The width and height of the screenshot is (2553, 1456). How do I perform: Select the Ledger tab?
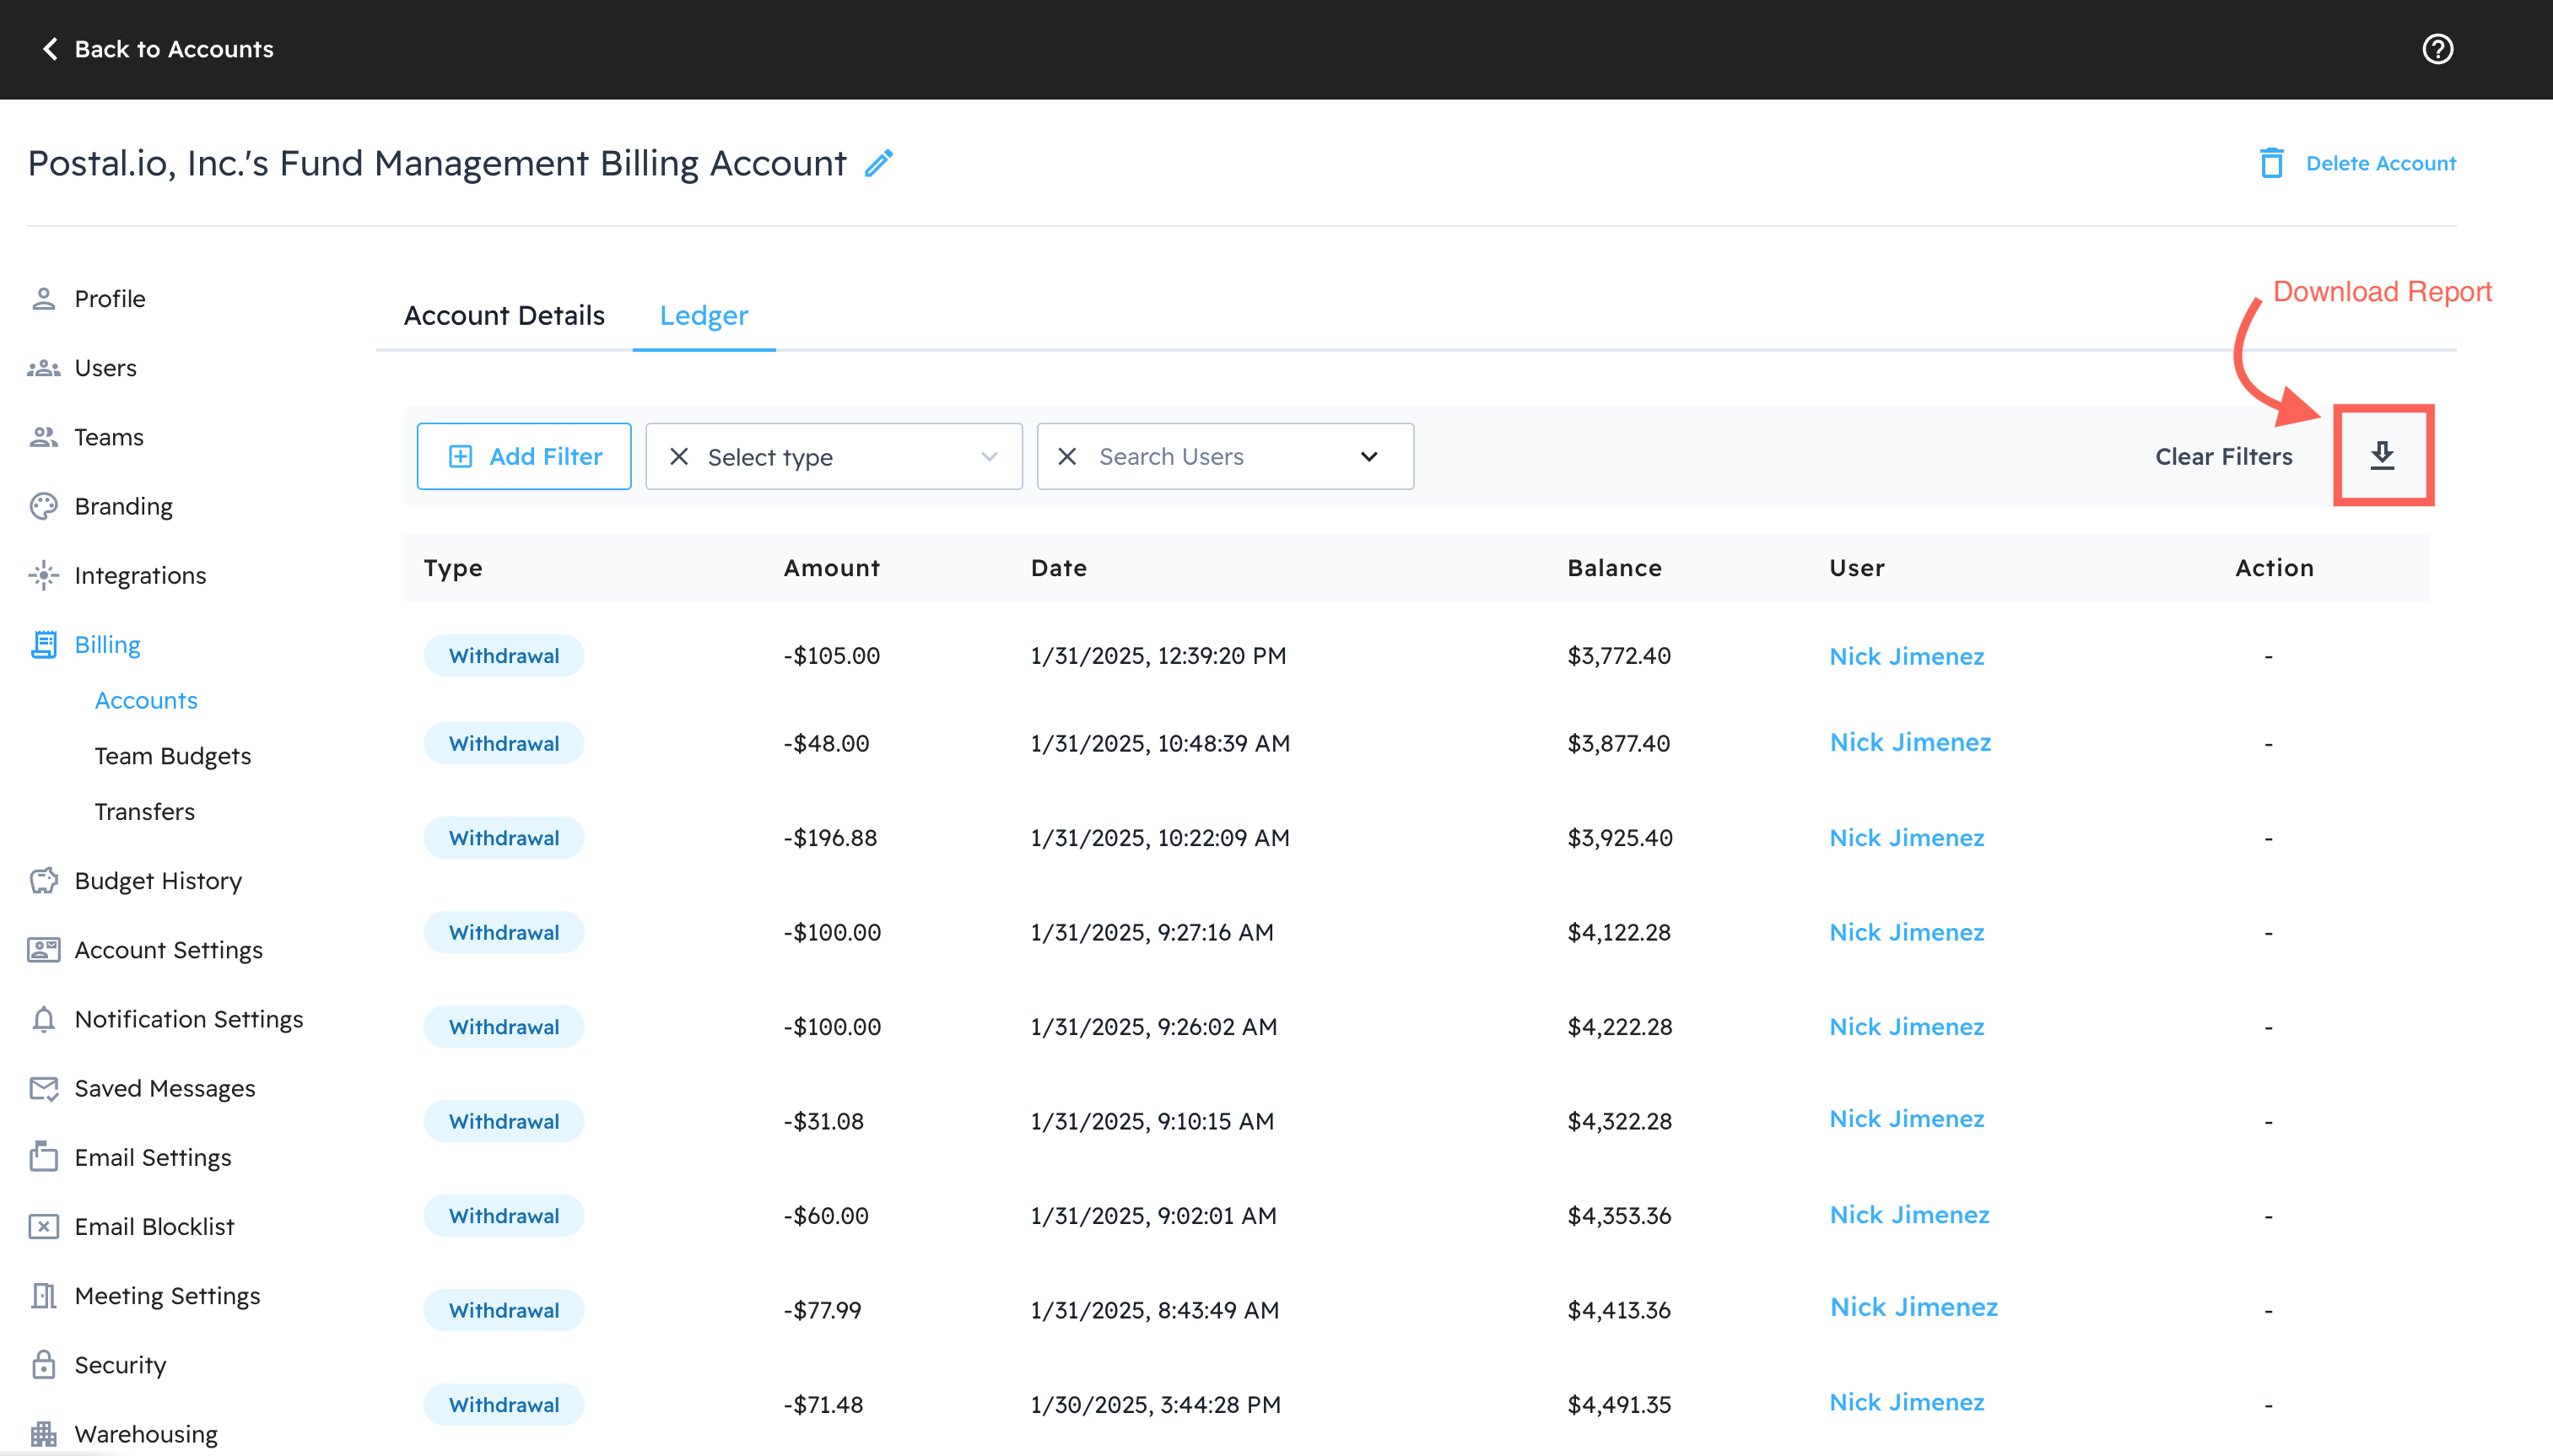703,316
